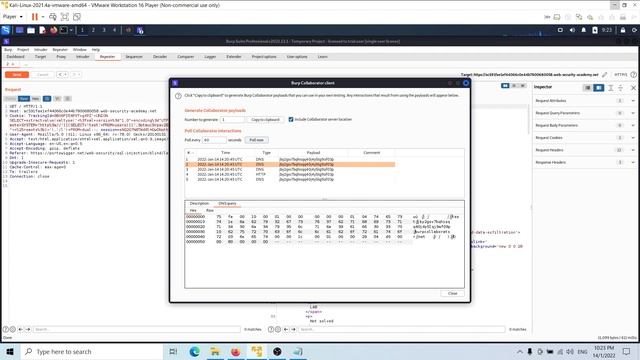This screenshot has height=360, width=640.
Task: Close the Inspector panel with X icon
Action: pyautogui.click(x=633, y=88)
